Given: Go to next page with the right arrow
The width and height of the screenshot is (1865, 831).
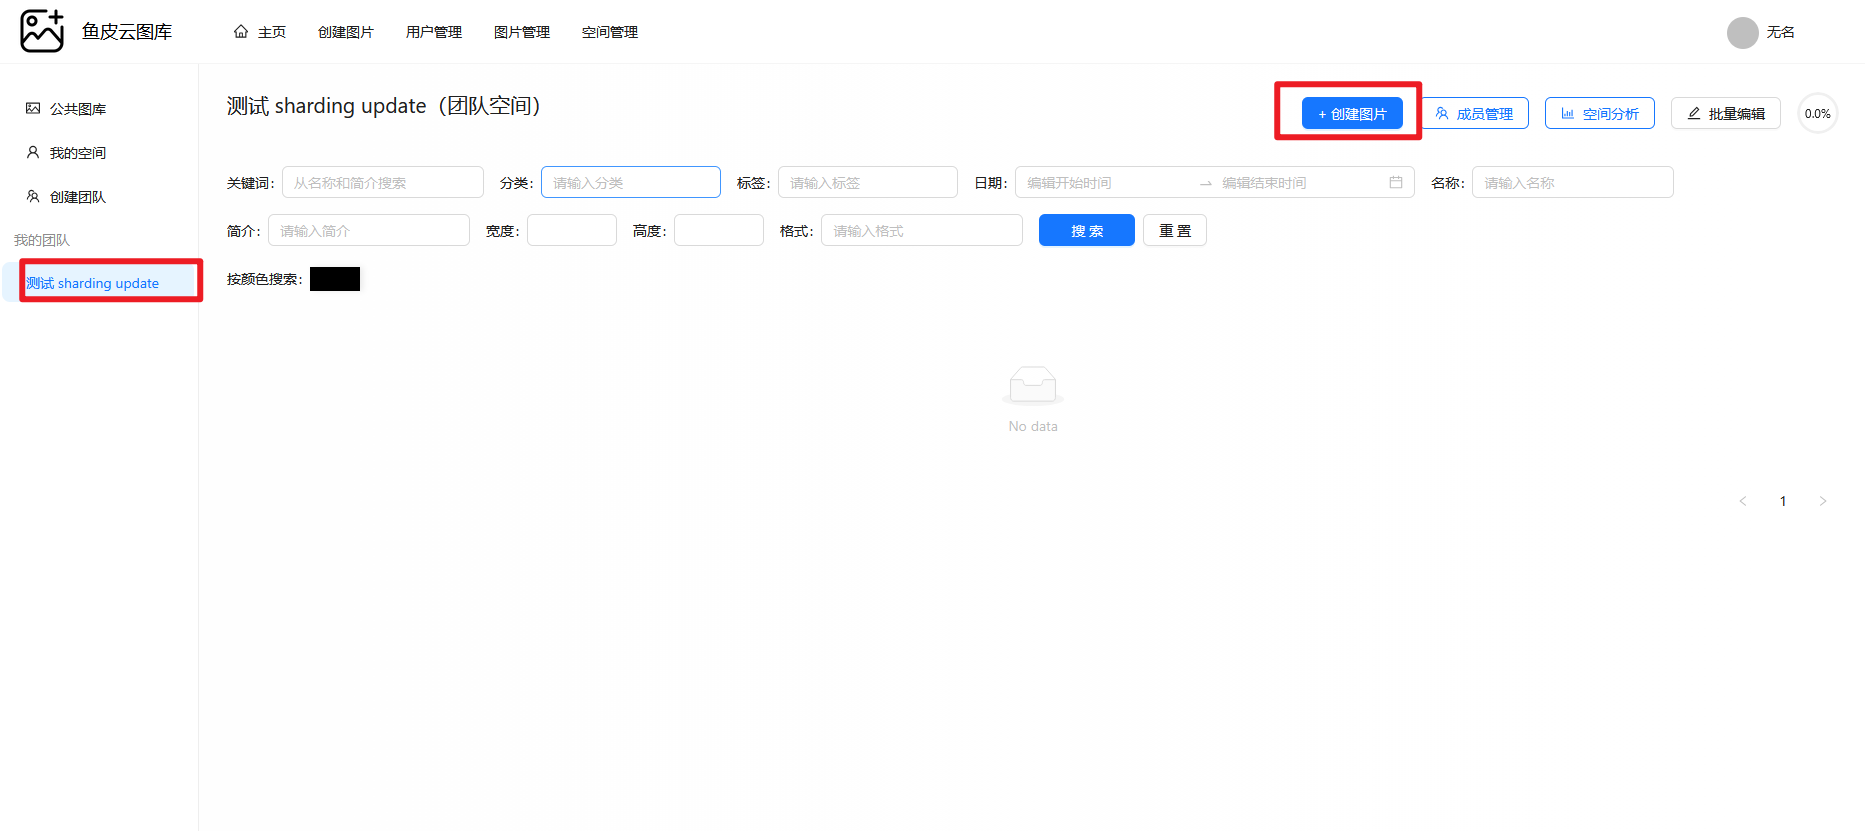Looking at the screenshot, I should (1823, 501).
